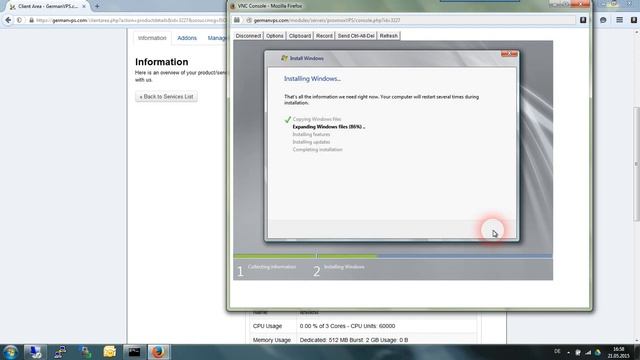Viewport: 640px width, 360px height.
Task: Click the 'Installing updates' step text
Action: (311, 142)
